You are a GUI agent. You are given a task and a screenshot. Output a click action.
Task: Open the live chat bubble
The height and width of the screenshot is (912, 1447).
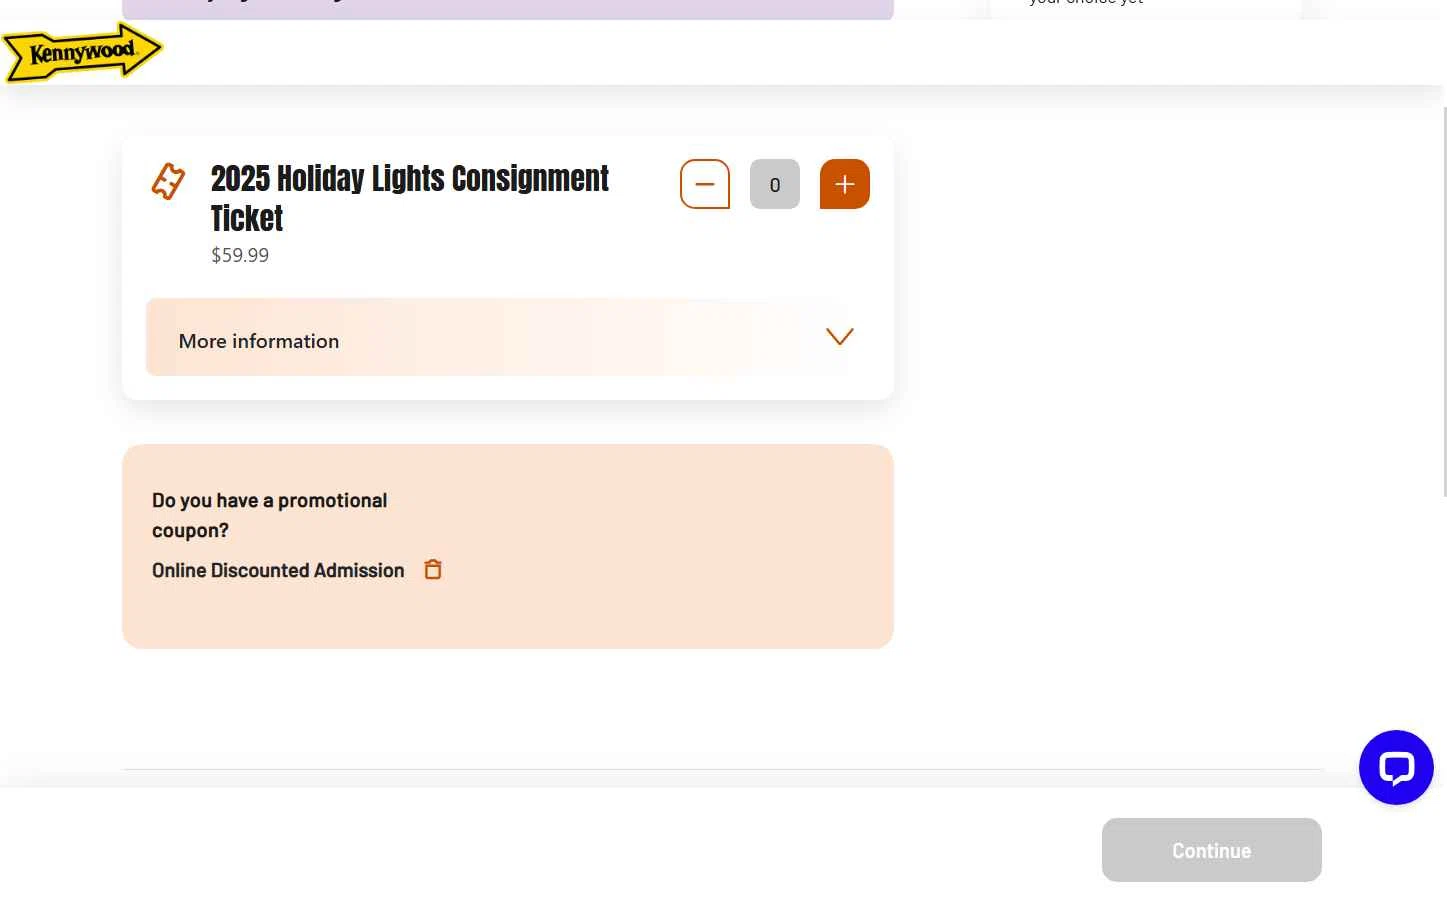coord(1395,767)
